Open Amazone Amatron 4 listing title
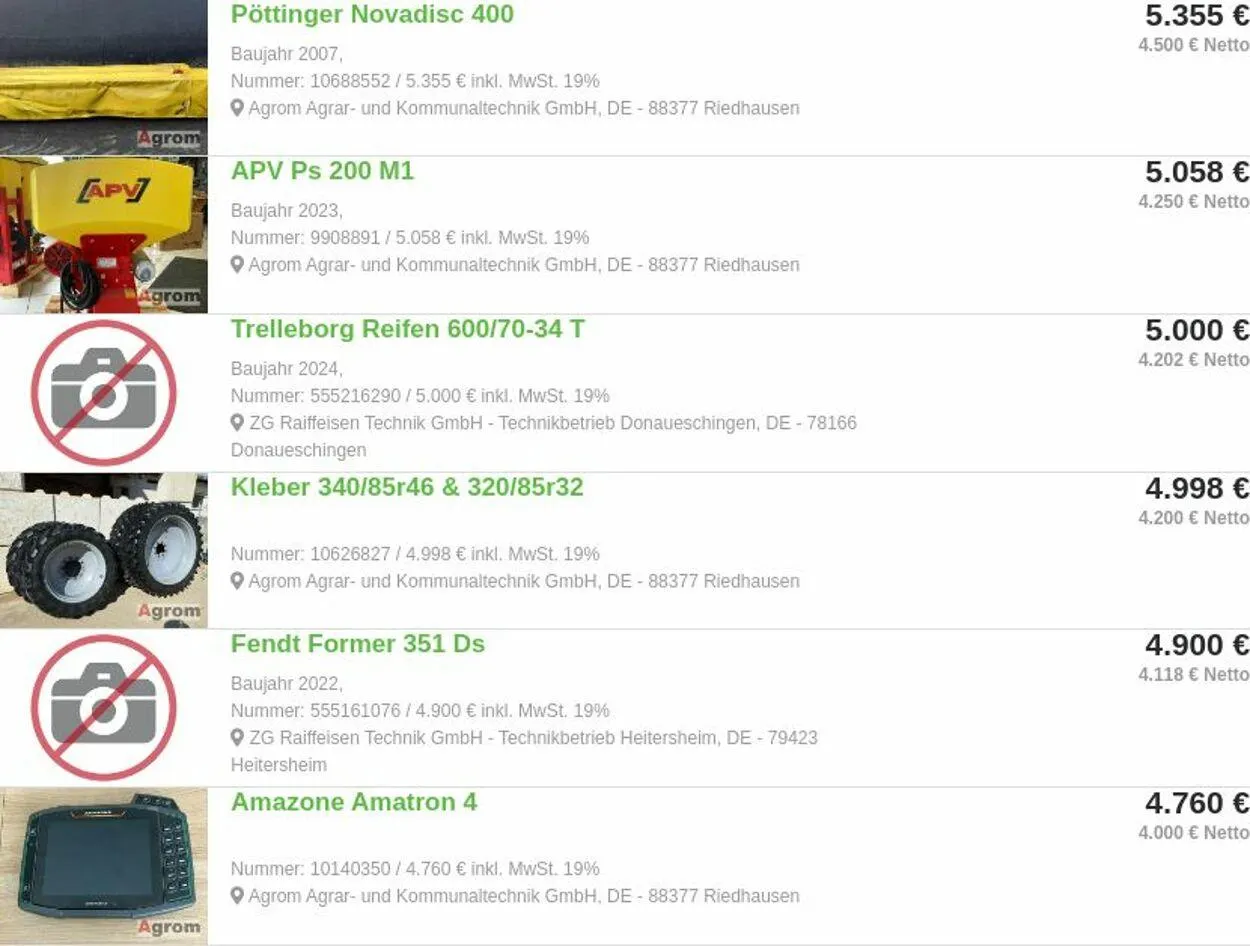The image size is (1250, 946). point(354,802)
